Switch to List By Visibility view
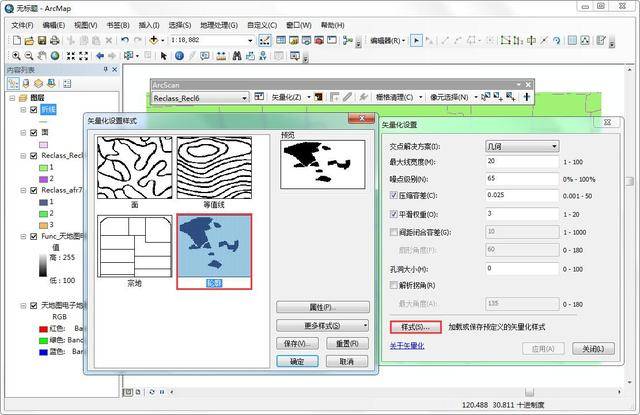The height and width of the screenshot is (415, 640). point(38,84)
